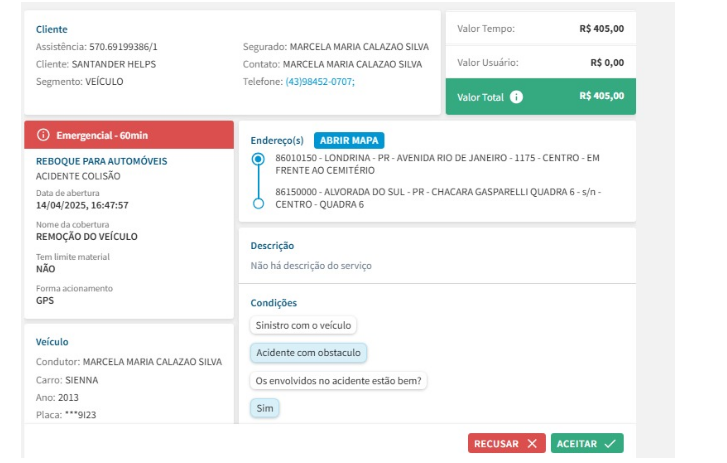The width and height of the screenshot is (727, 463).
Task: Click the Emergencial - 60min banner
Action: click(x=129, y=135)
